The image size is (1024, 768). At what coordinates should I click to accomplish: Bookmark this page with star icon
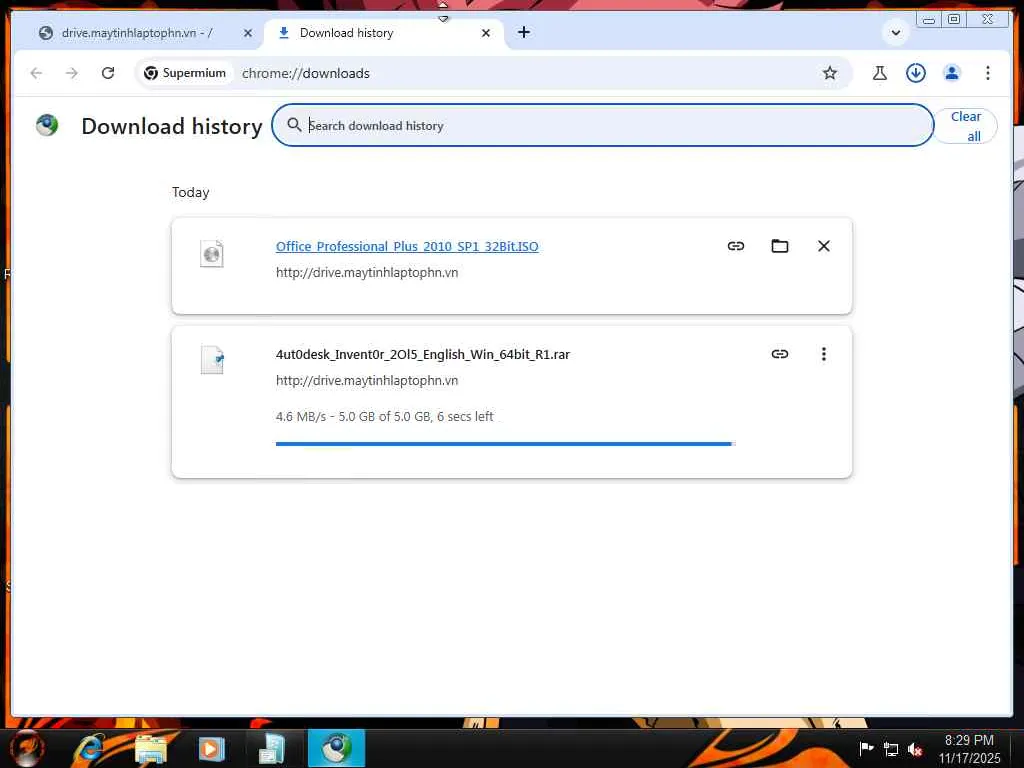829,73
